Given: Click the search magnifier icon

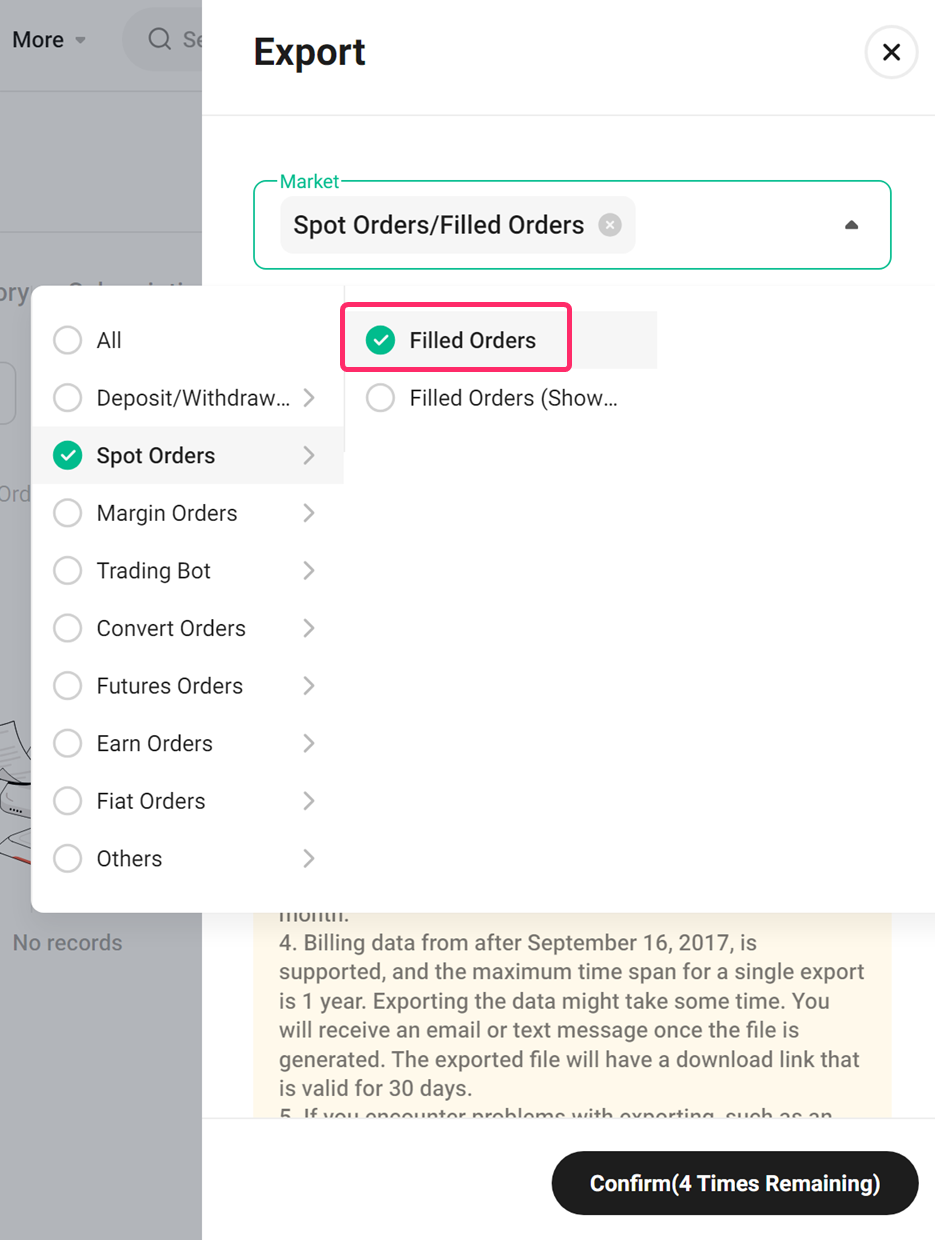Looking at the screenshot, I should coord(159,39).
